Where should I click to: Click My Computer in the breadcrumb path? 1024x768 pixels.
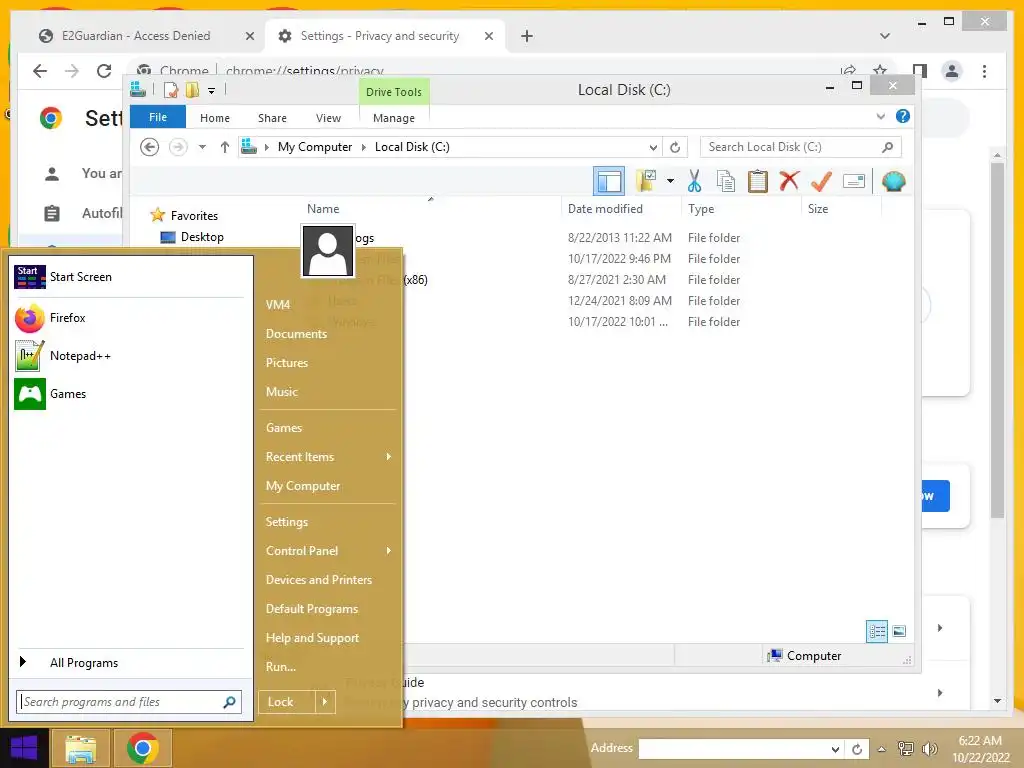coord(315,147)
